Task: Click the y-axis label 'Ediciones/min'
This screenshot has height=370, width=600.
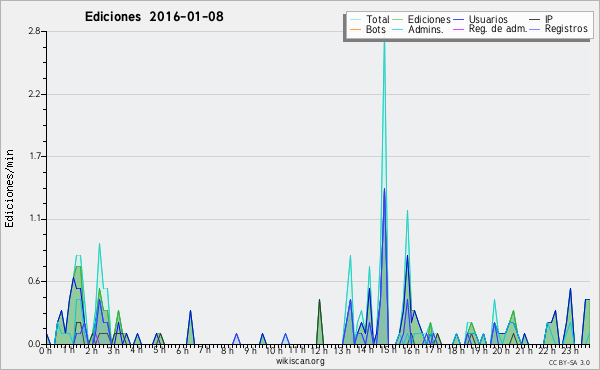Action: pos(9,188)
